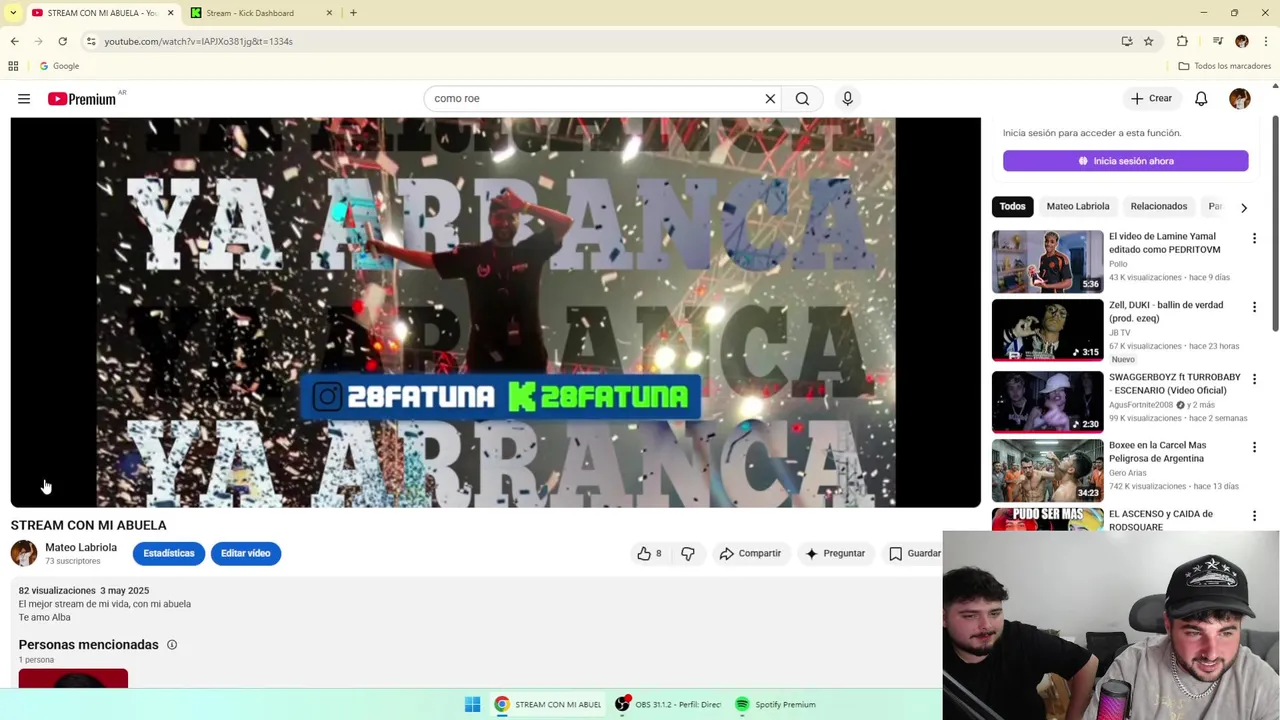
Task: Open the Windows Start button
Action: point(472,704)
